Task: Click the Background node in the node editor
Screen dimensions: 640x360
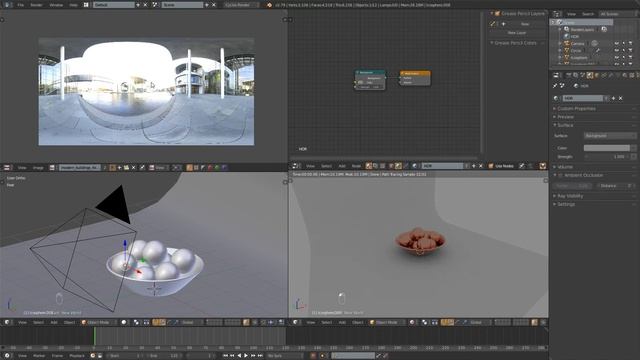Action: pyautogui.click(x=370, y=80)
